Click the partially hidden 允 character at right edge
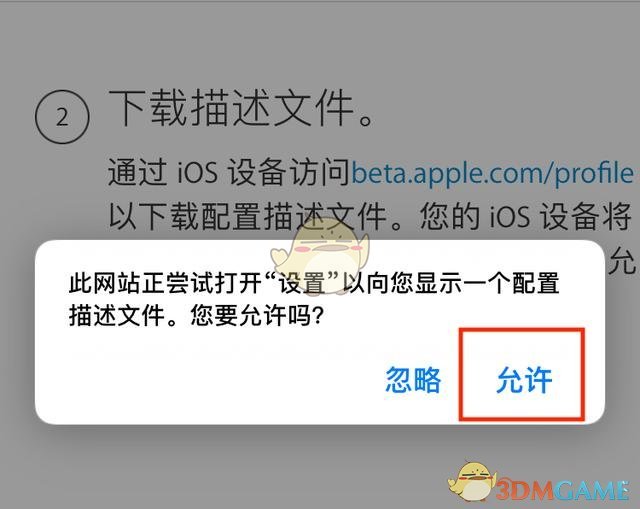The image size is (640, 509). (622, 260)
